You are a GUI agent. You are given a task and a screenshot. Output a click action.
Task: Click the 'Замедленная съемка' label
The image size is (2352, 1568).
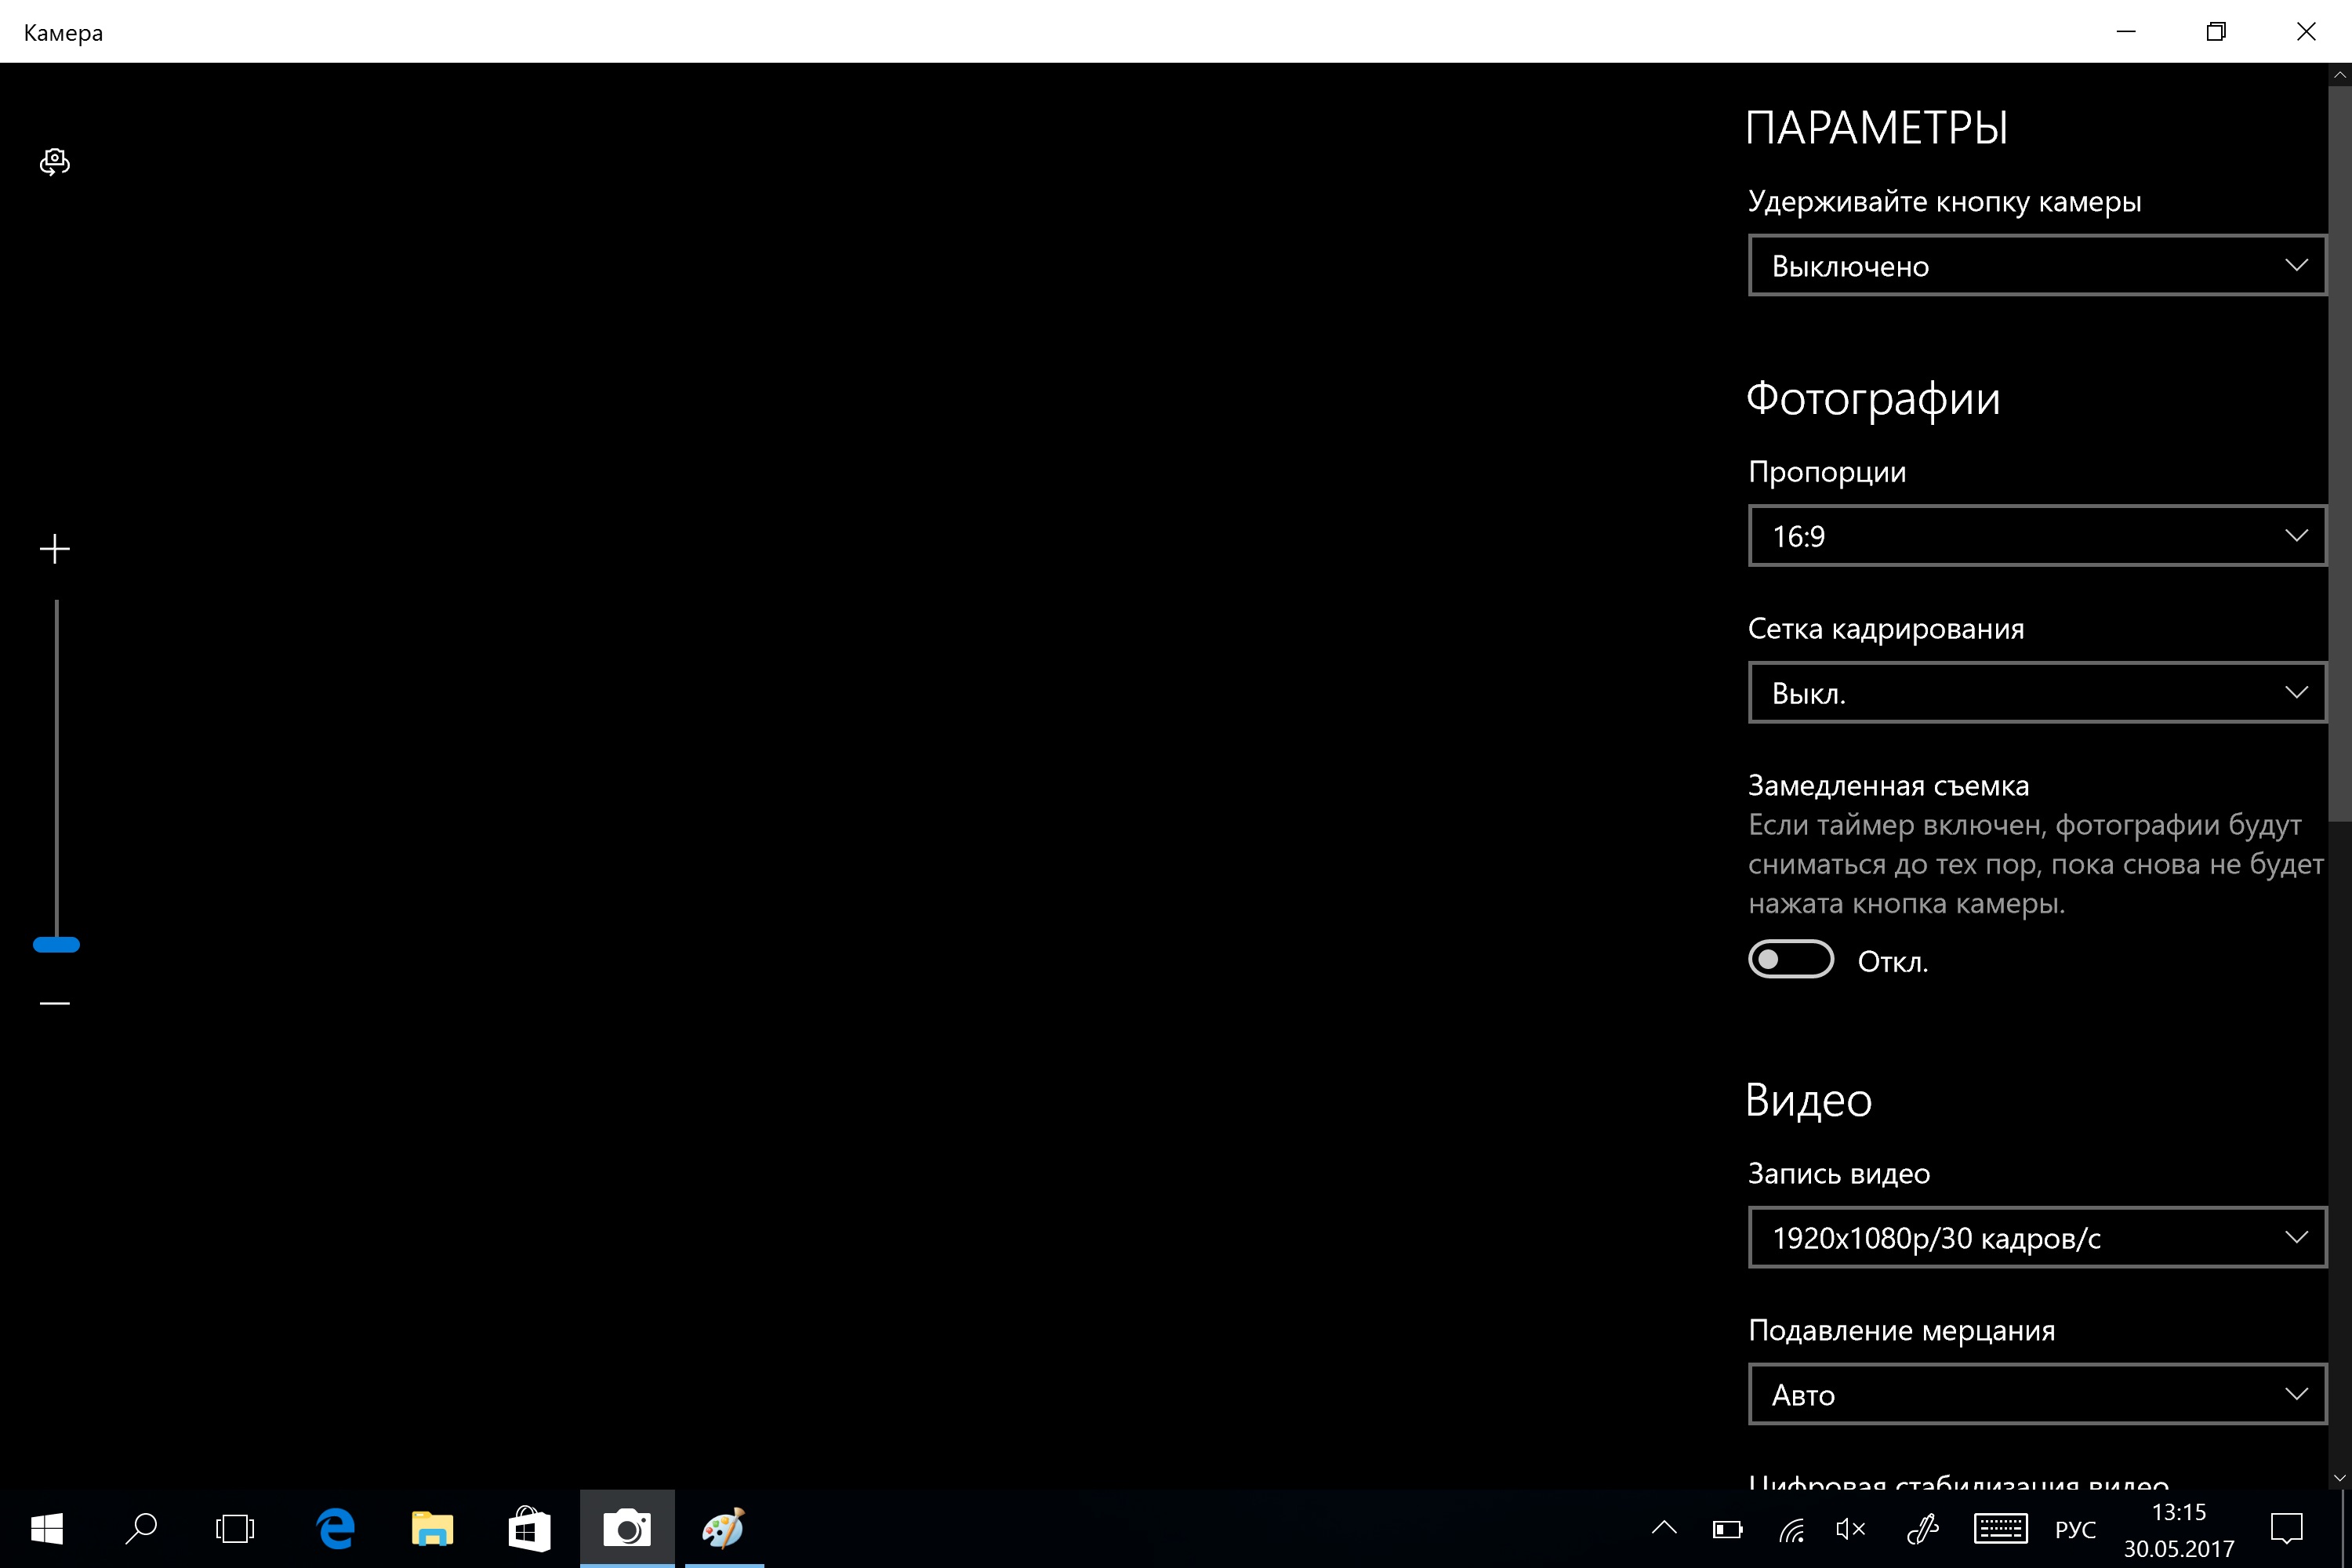coord(1889,786)
